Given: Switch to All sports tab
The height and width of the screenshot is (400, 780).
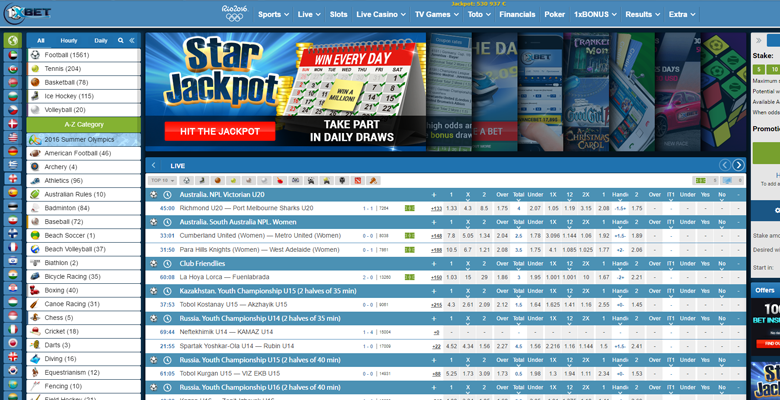Looking at the screenshot, I should 41,40.
